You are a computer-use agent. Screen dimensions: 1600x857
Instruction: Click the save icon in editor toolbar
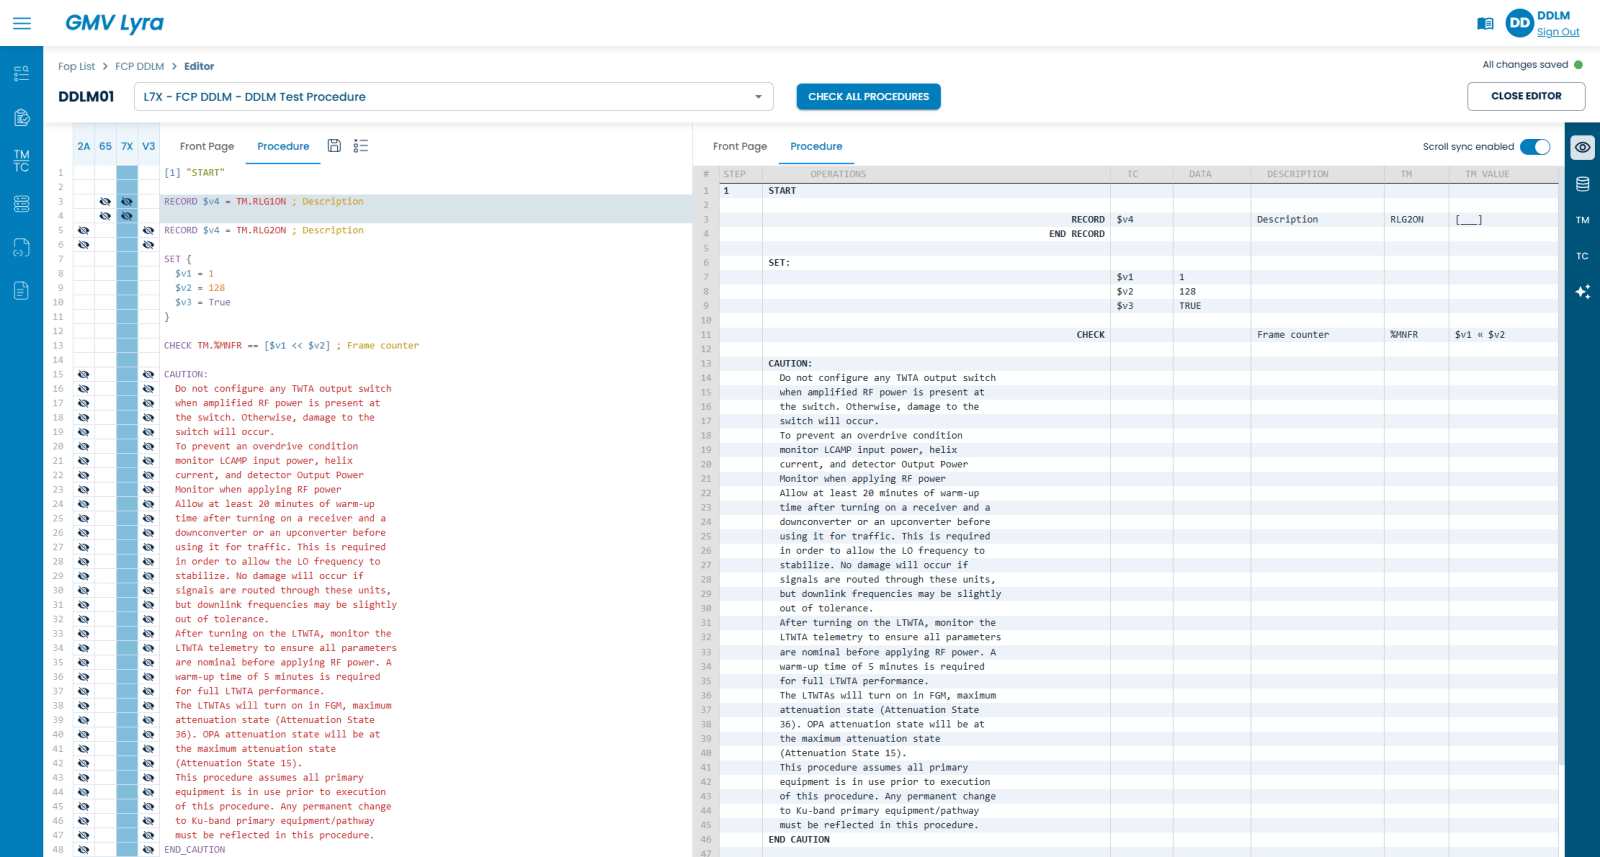(334, 146)
